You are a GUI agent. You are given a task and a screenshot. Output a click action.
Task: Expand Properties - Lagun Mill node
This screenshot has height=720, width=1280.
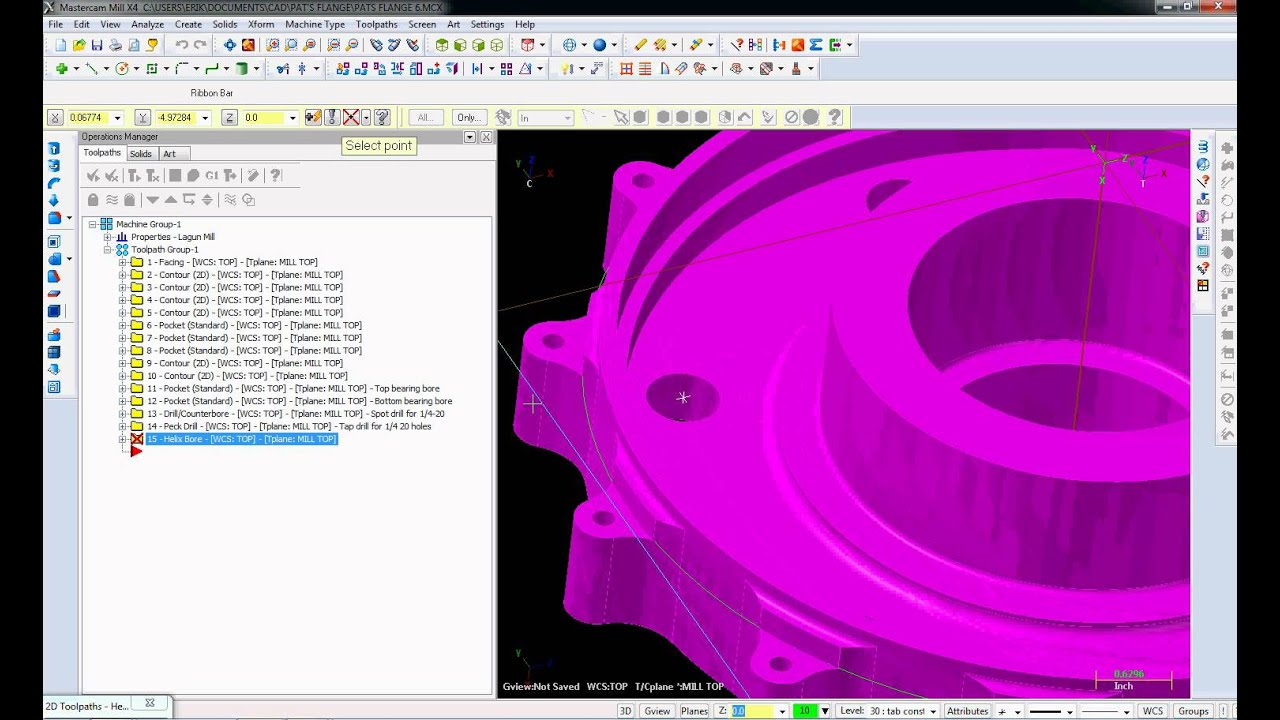tap(108, 237)
